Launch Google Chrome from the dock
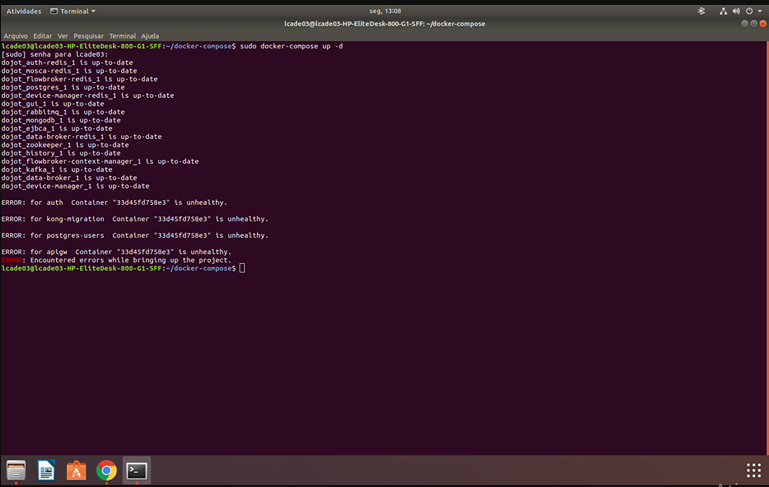Viewport: 769px width, 487px height. pos(106,470)
